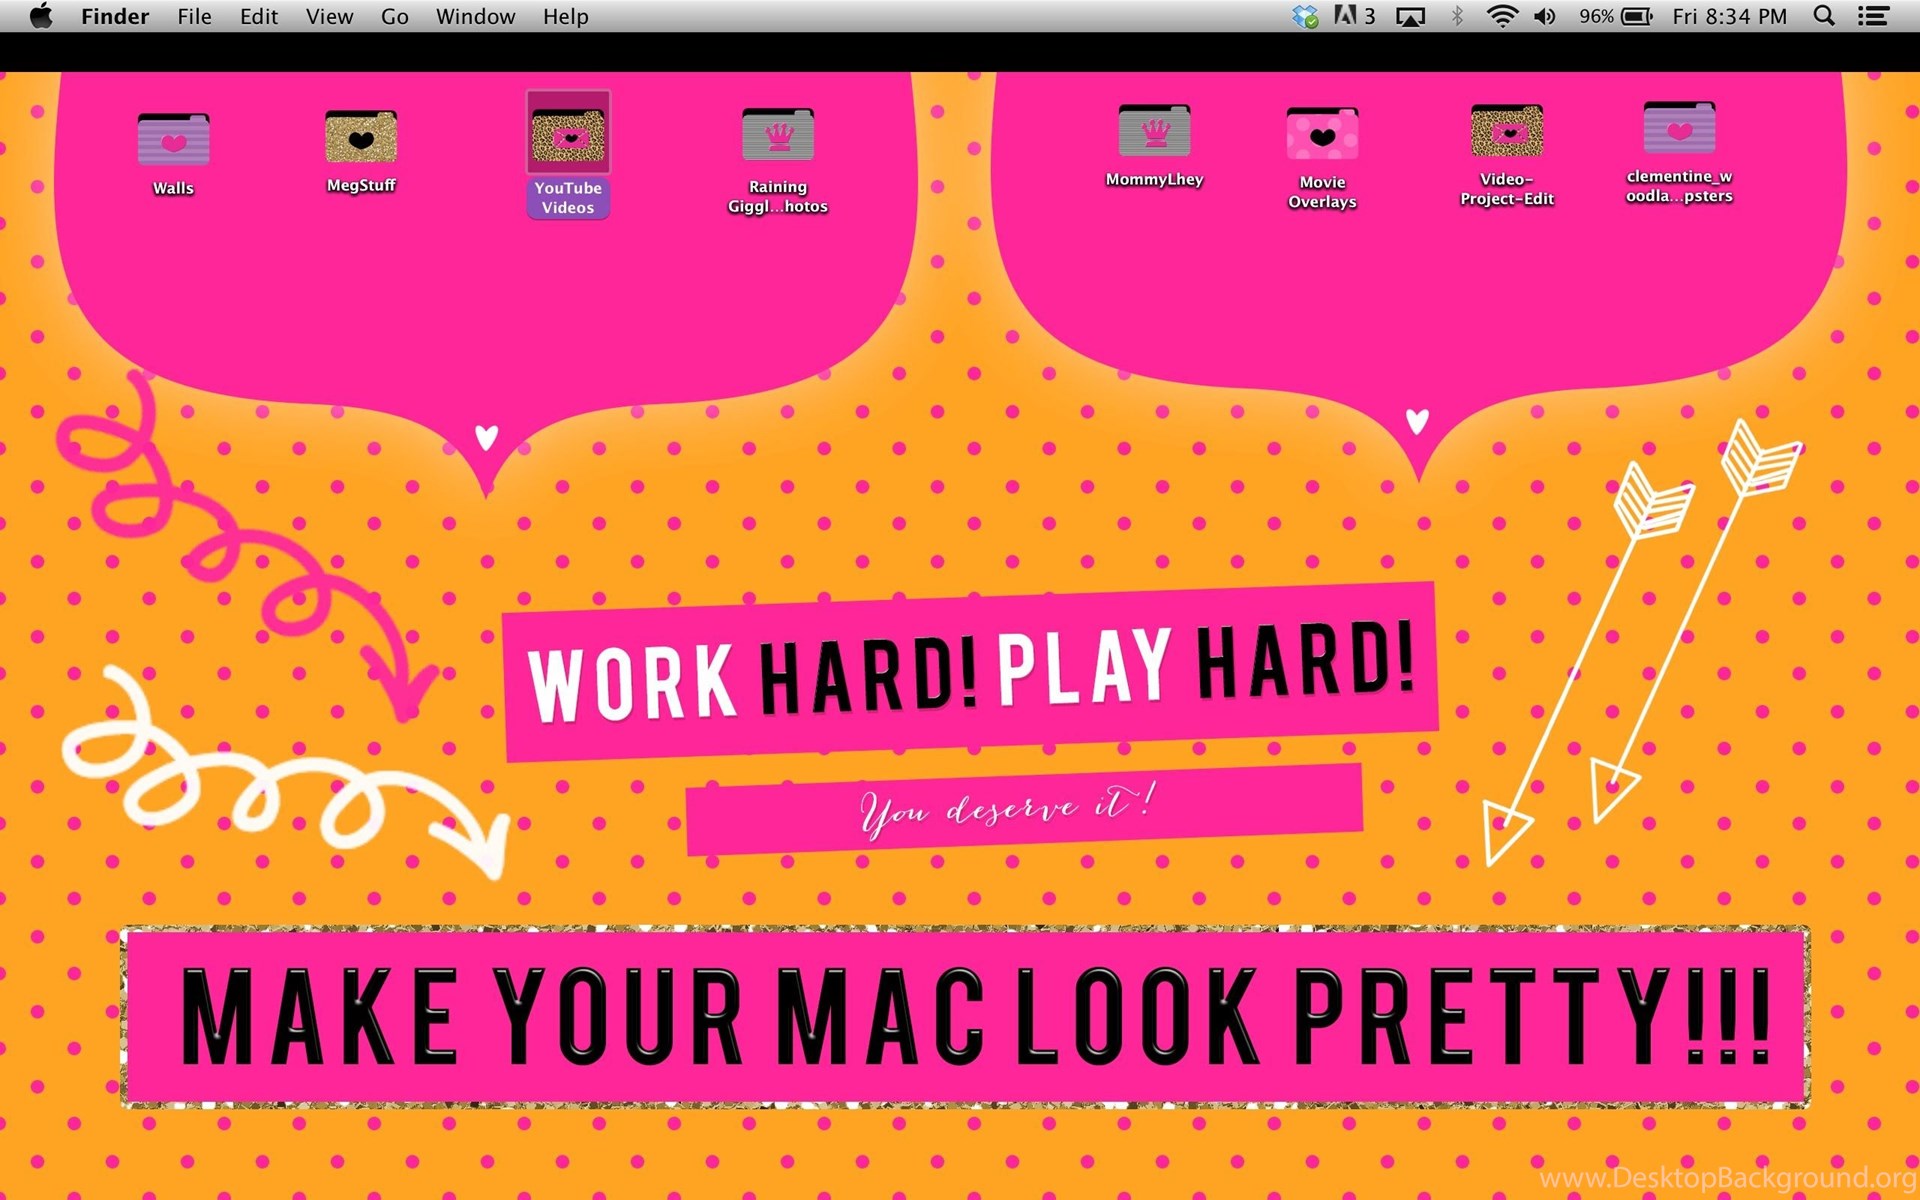
Task: Select the MegStuff leopard folder icon
Action: [x=361, y=136]
